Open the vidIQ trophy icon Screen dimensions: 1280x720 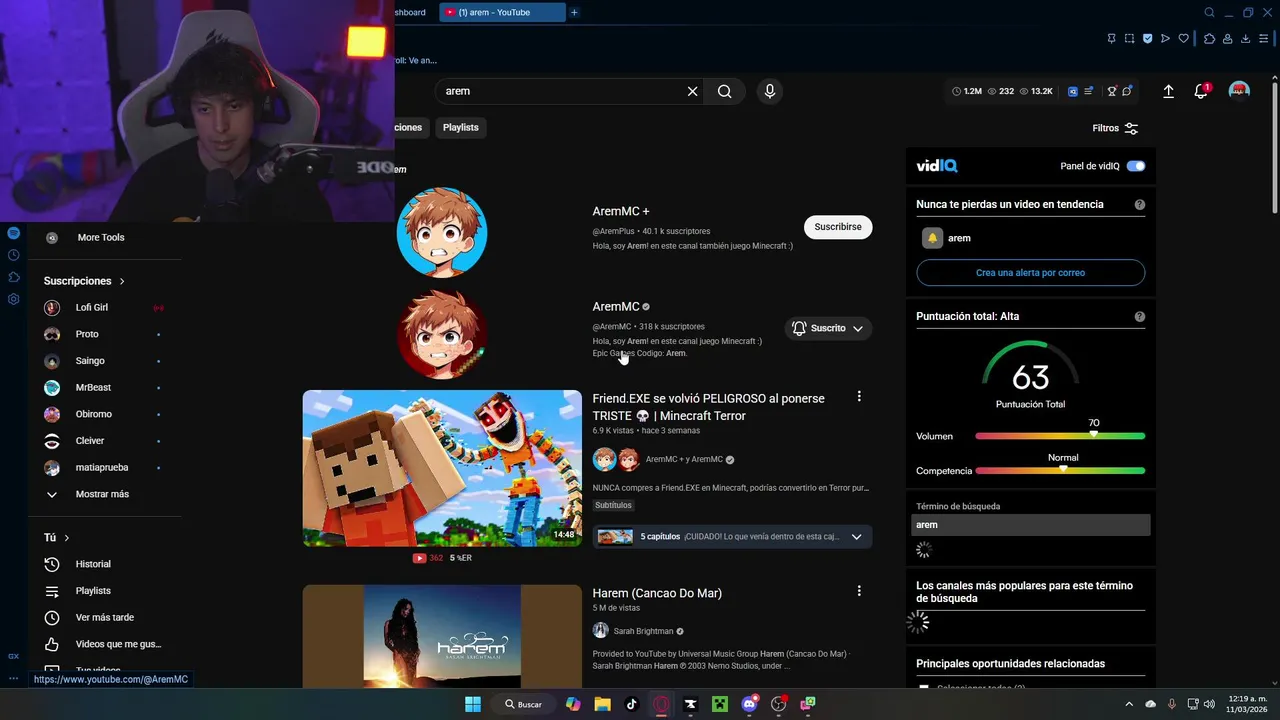(x=1111, y=91)
